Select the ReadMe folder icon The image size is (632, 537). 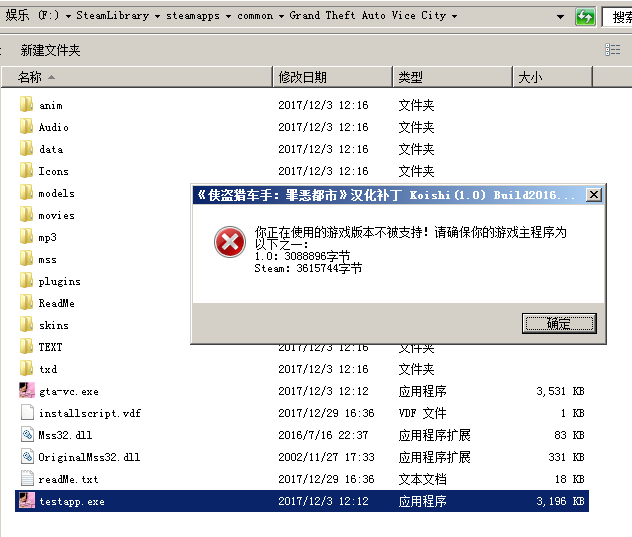point(26,302)
